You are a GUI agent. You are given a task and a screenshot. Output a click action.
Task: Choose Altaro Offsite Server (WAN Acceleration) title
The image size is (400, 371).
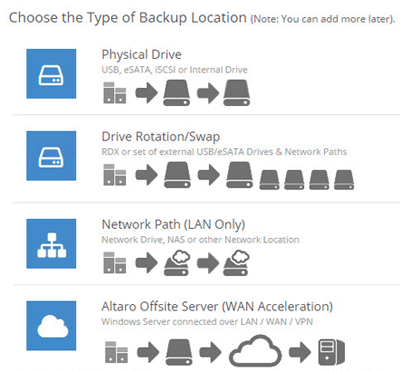pyautogui.click(x=217, y=307)
